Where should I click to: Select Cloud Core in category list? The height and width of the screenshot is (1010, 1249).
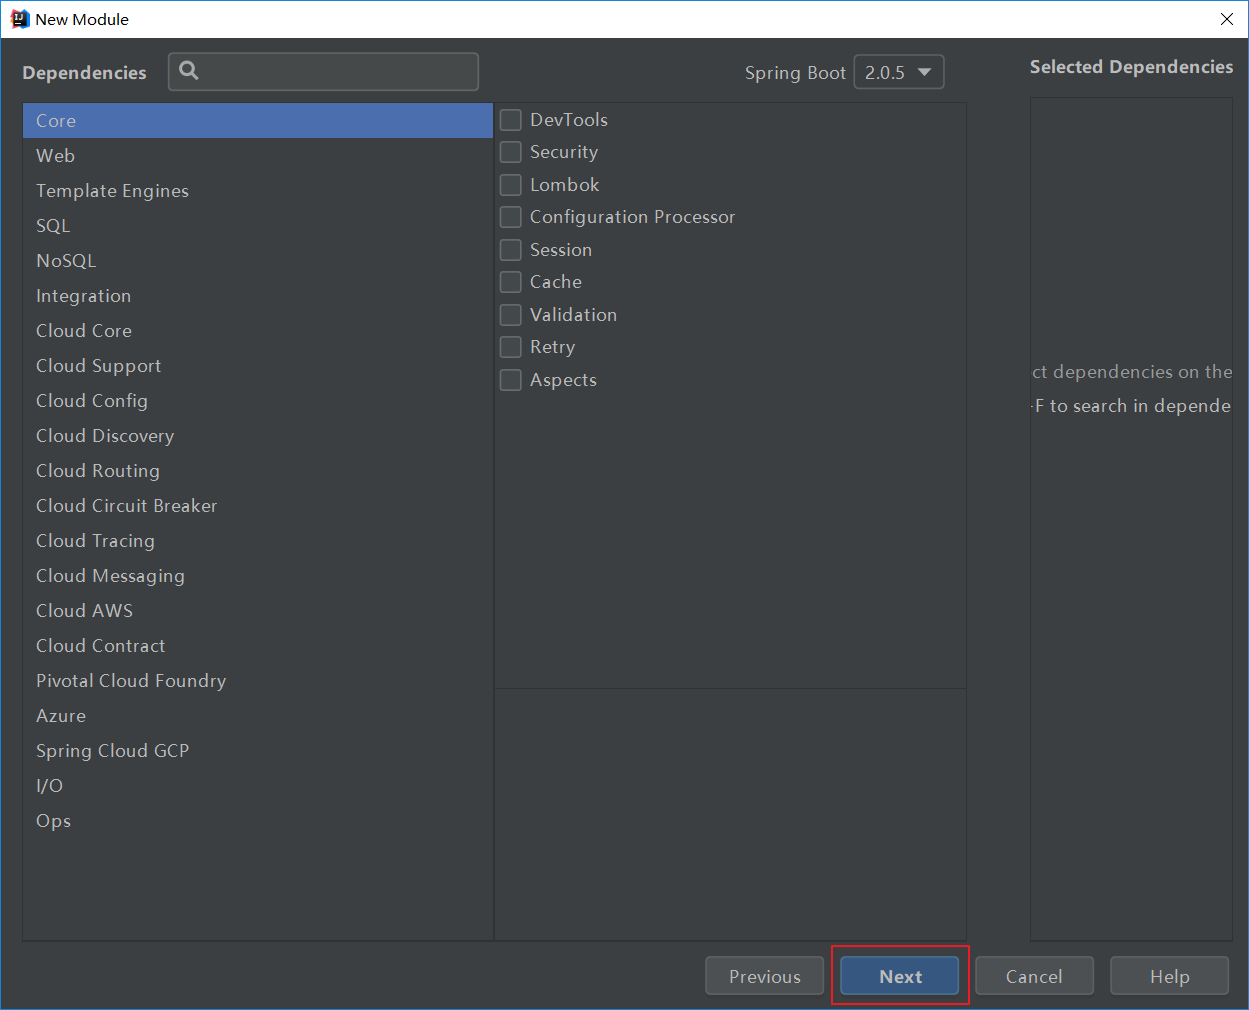click(x=258, y=331)
